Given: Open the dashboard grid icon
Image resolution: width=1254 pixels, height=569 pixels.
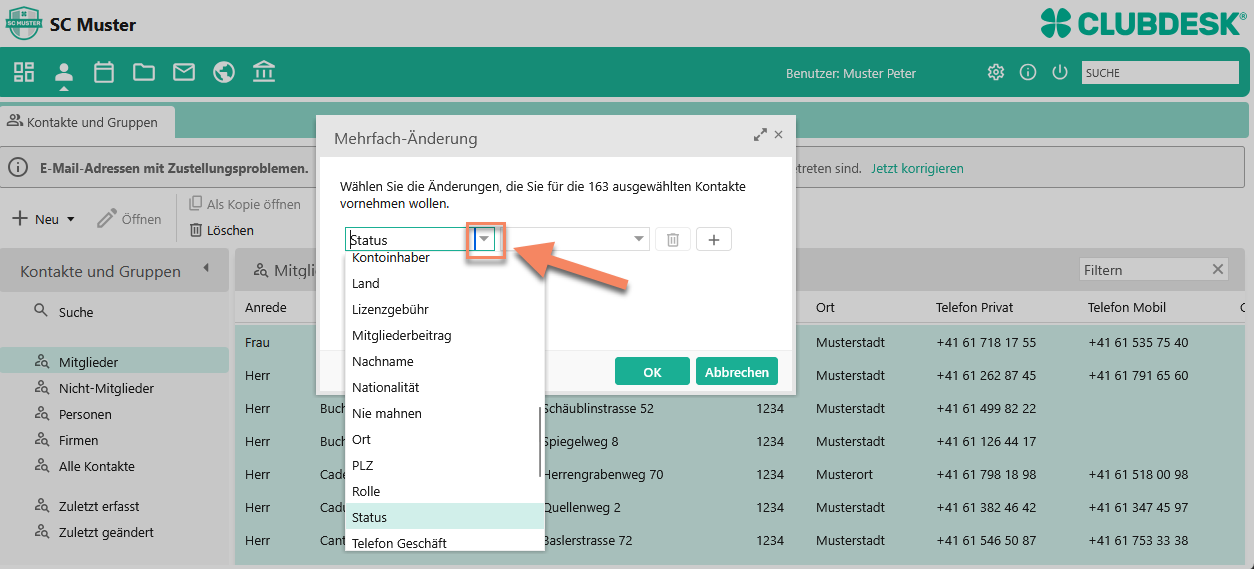Looking at the screenshot, I should click(x=24, y=72).
